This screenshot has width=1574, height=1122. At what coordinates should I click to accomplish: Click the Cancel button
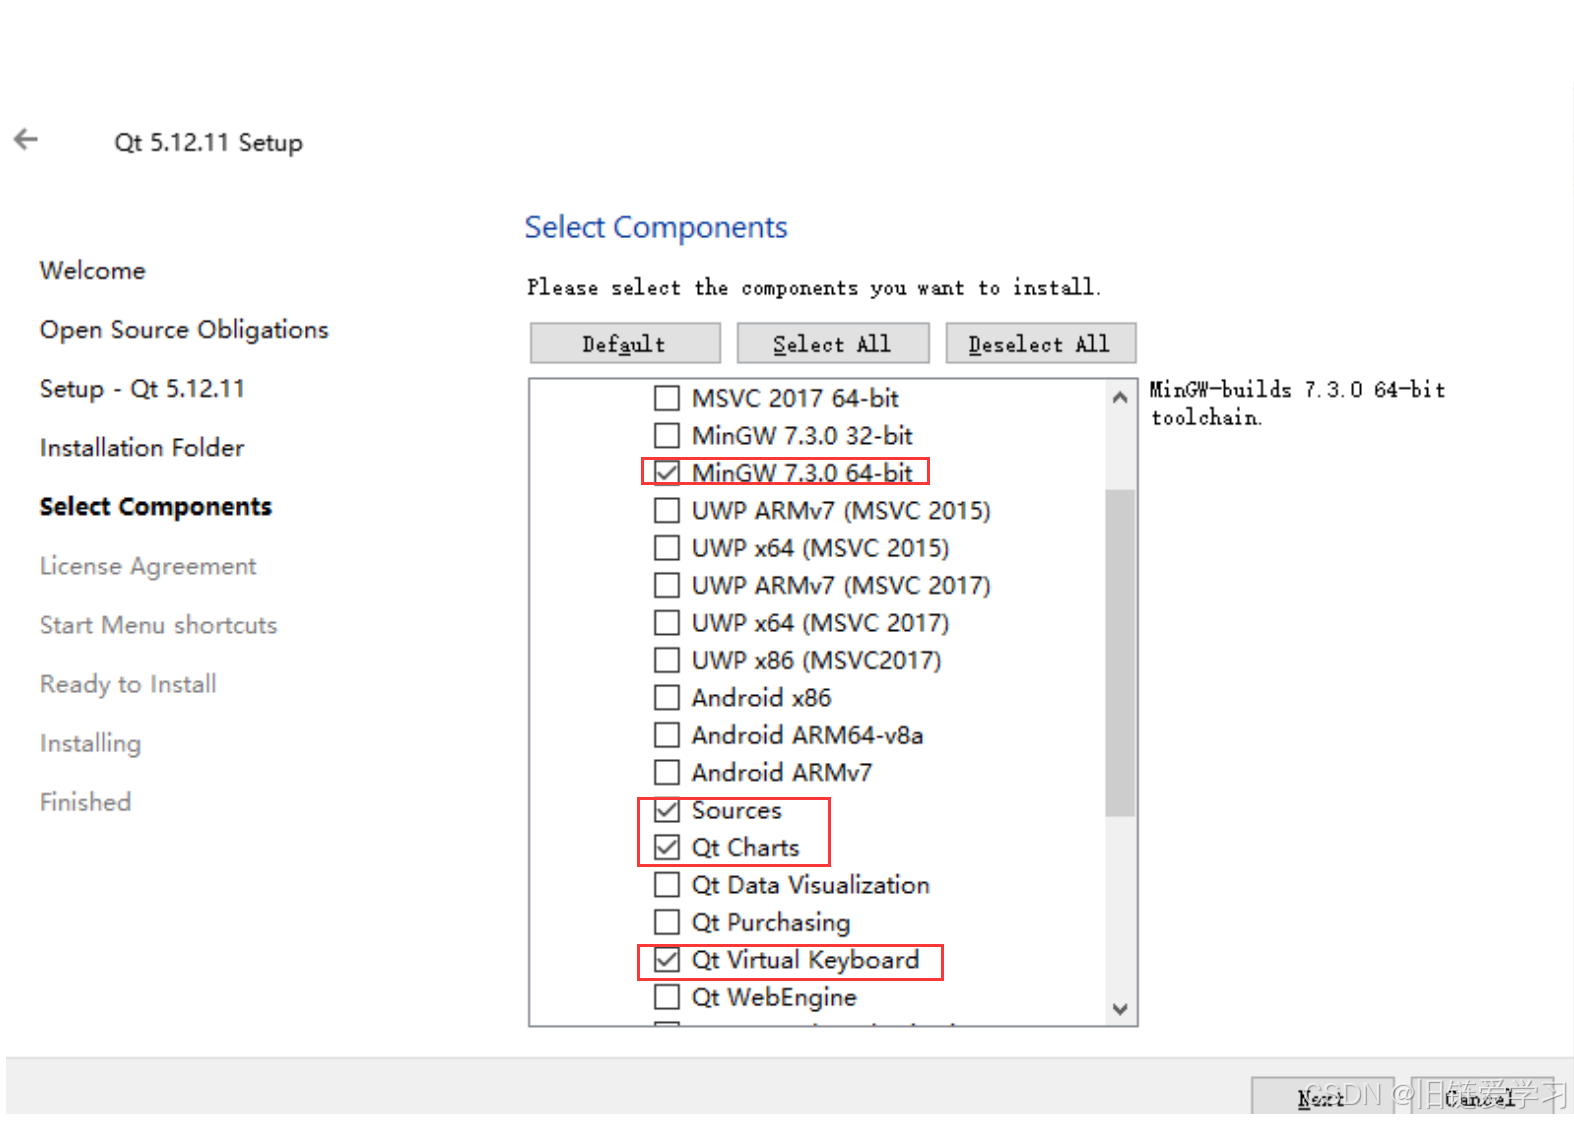pos(1480,1098)
